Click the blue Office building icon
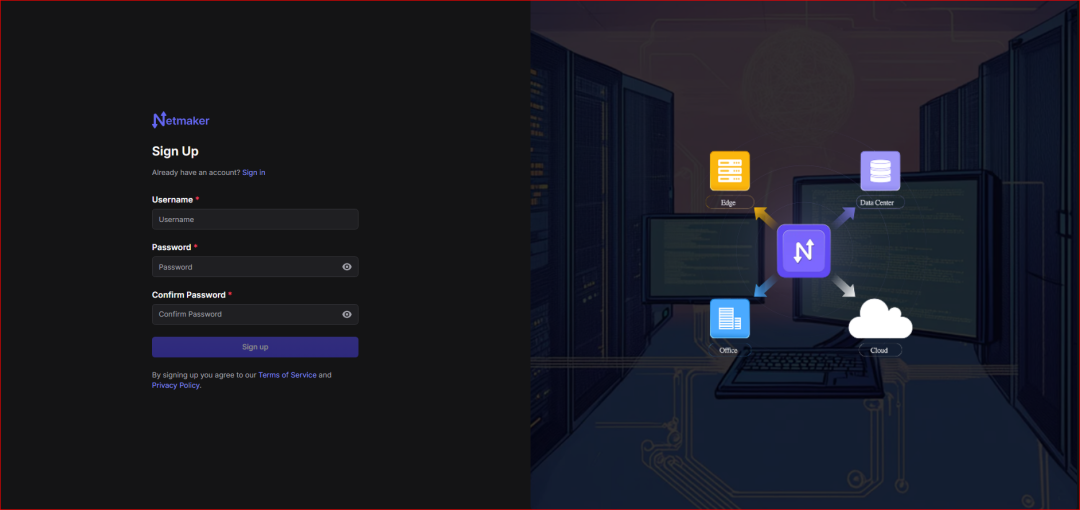Screen dimensions: 1080x510 [729, 318]
